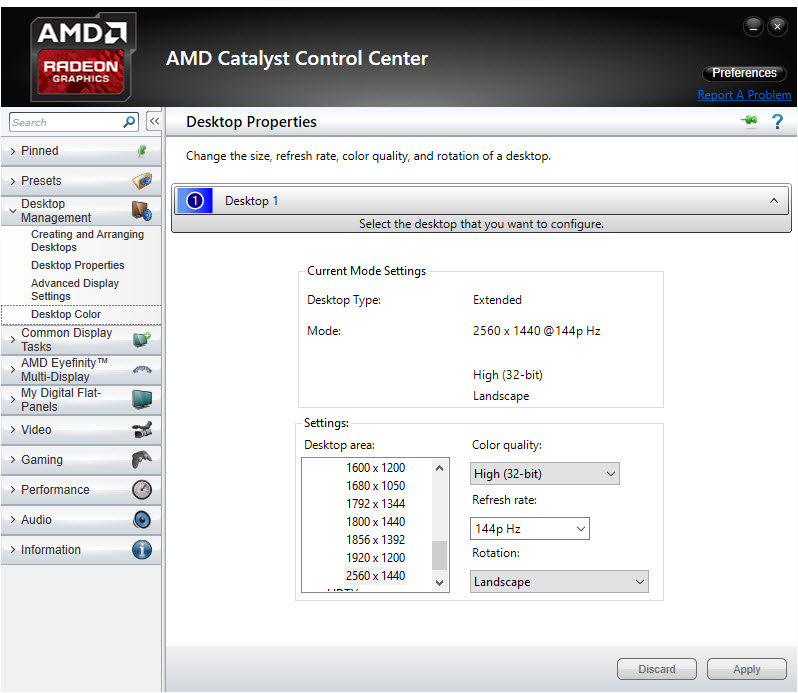Screen dimensions: 798x693
Task: Expand Common Display Tasks section
Action: (13, 339)
